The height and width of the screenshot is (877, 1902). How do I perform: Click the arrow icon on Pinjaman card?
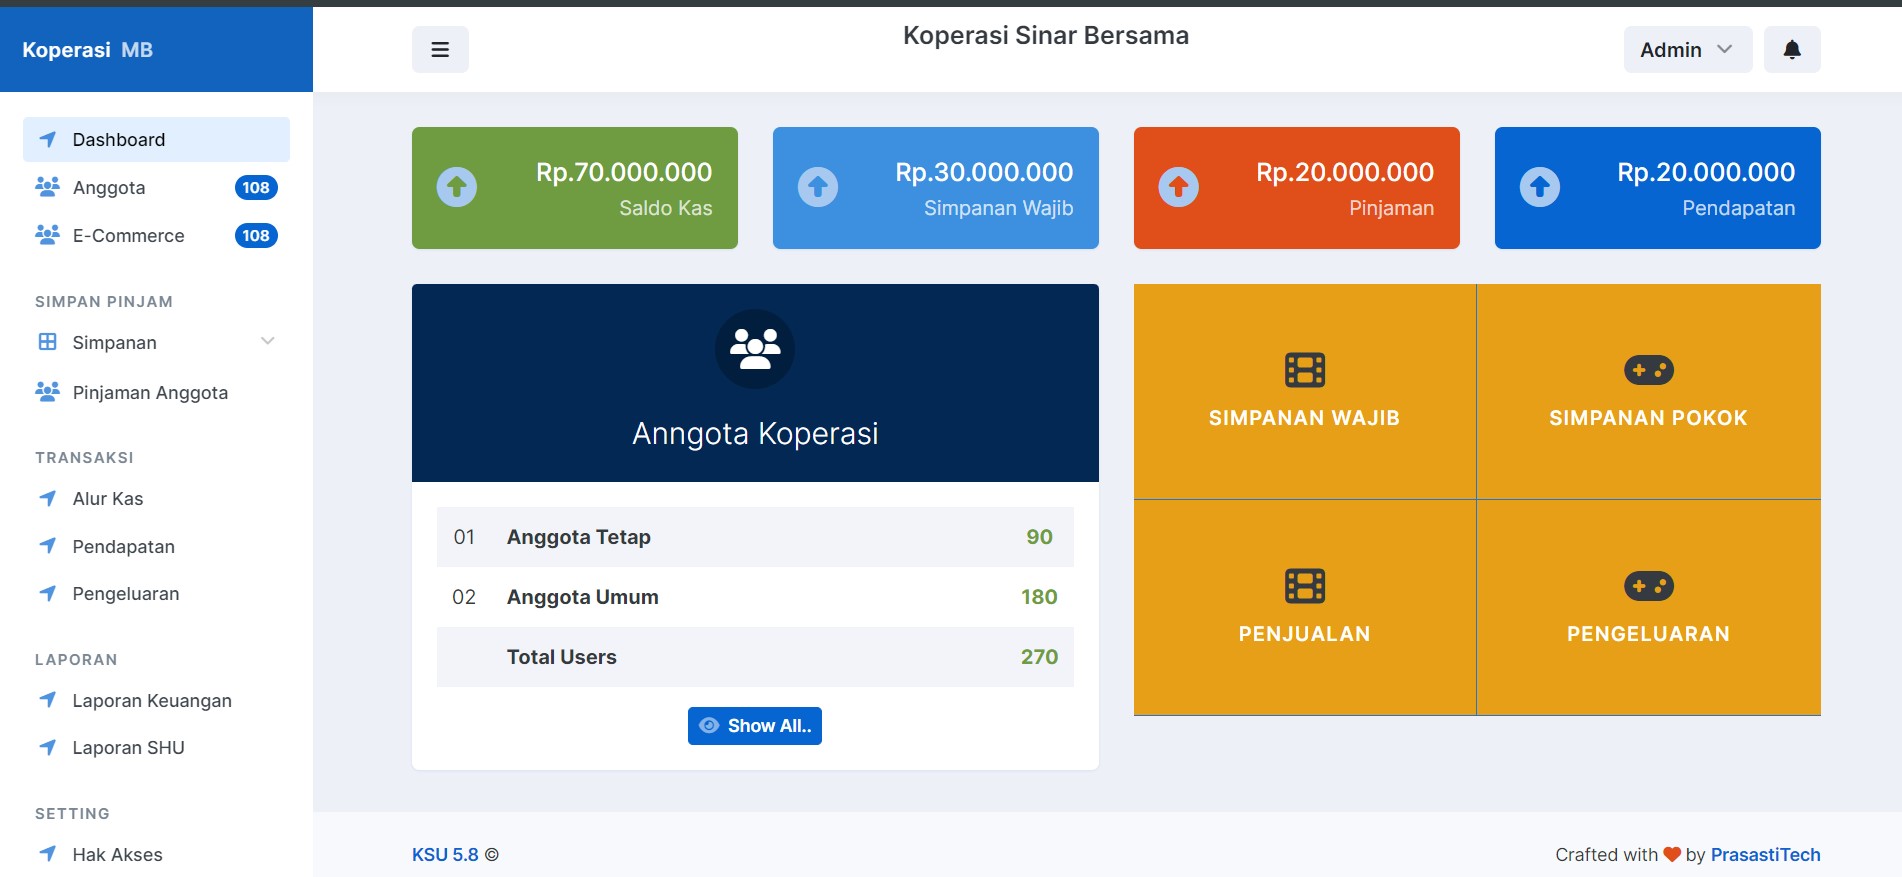tap(1178, 187)
